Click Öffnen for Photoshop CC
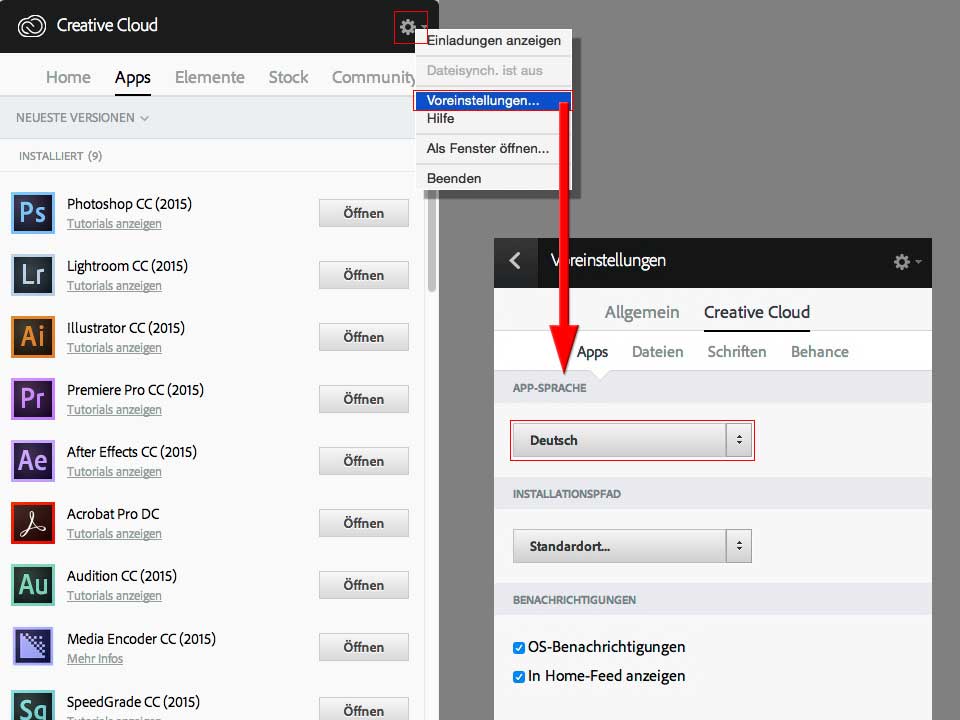Image resolution: width=960 pixels, height=720 pixels. pos(364,213)
